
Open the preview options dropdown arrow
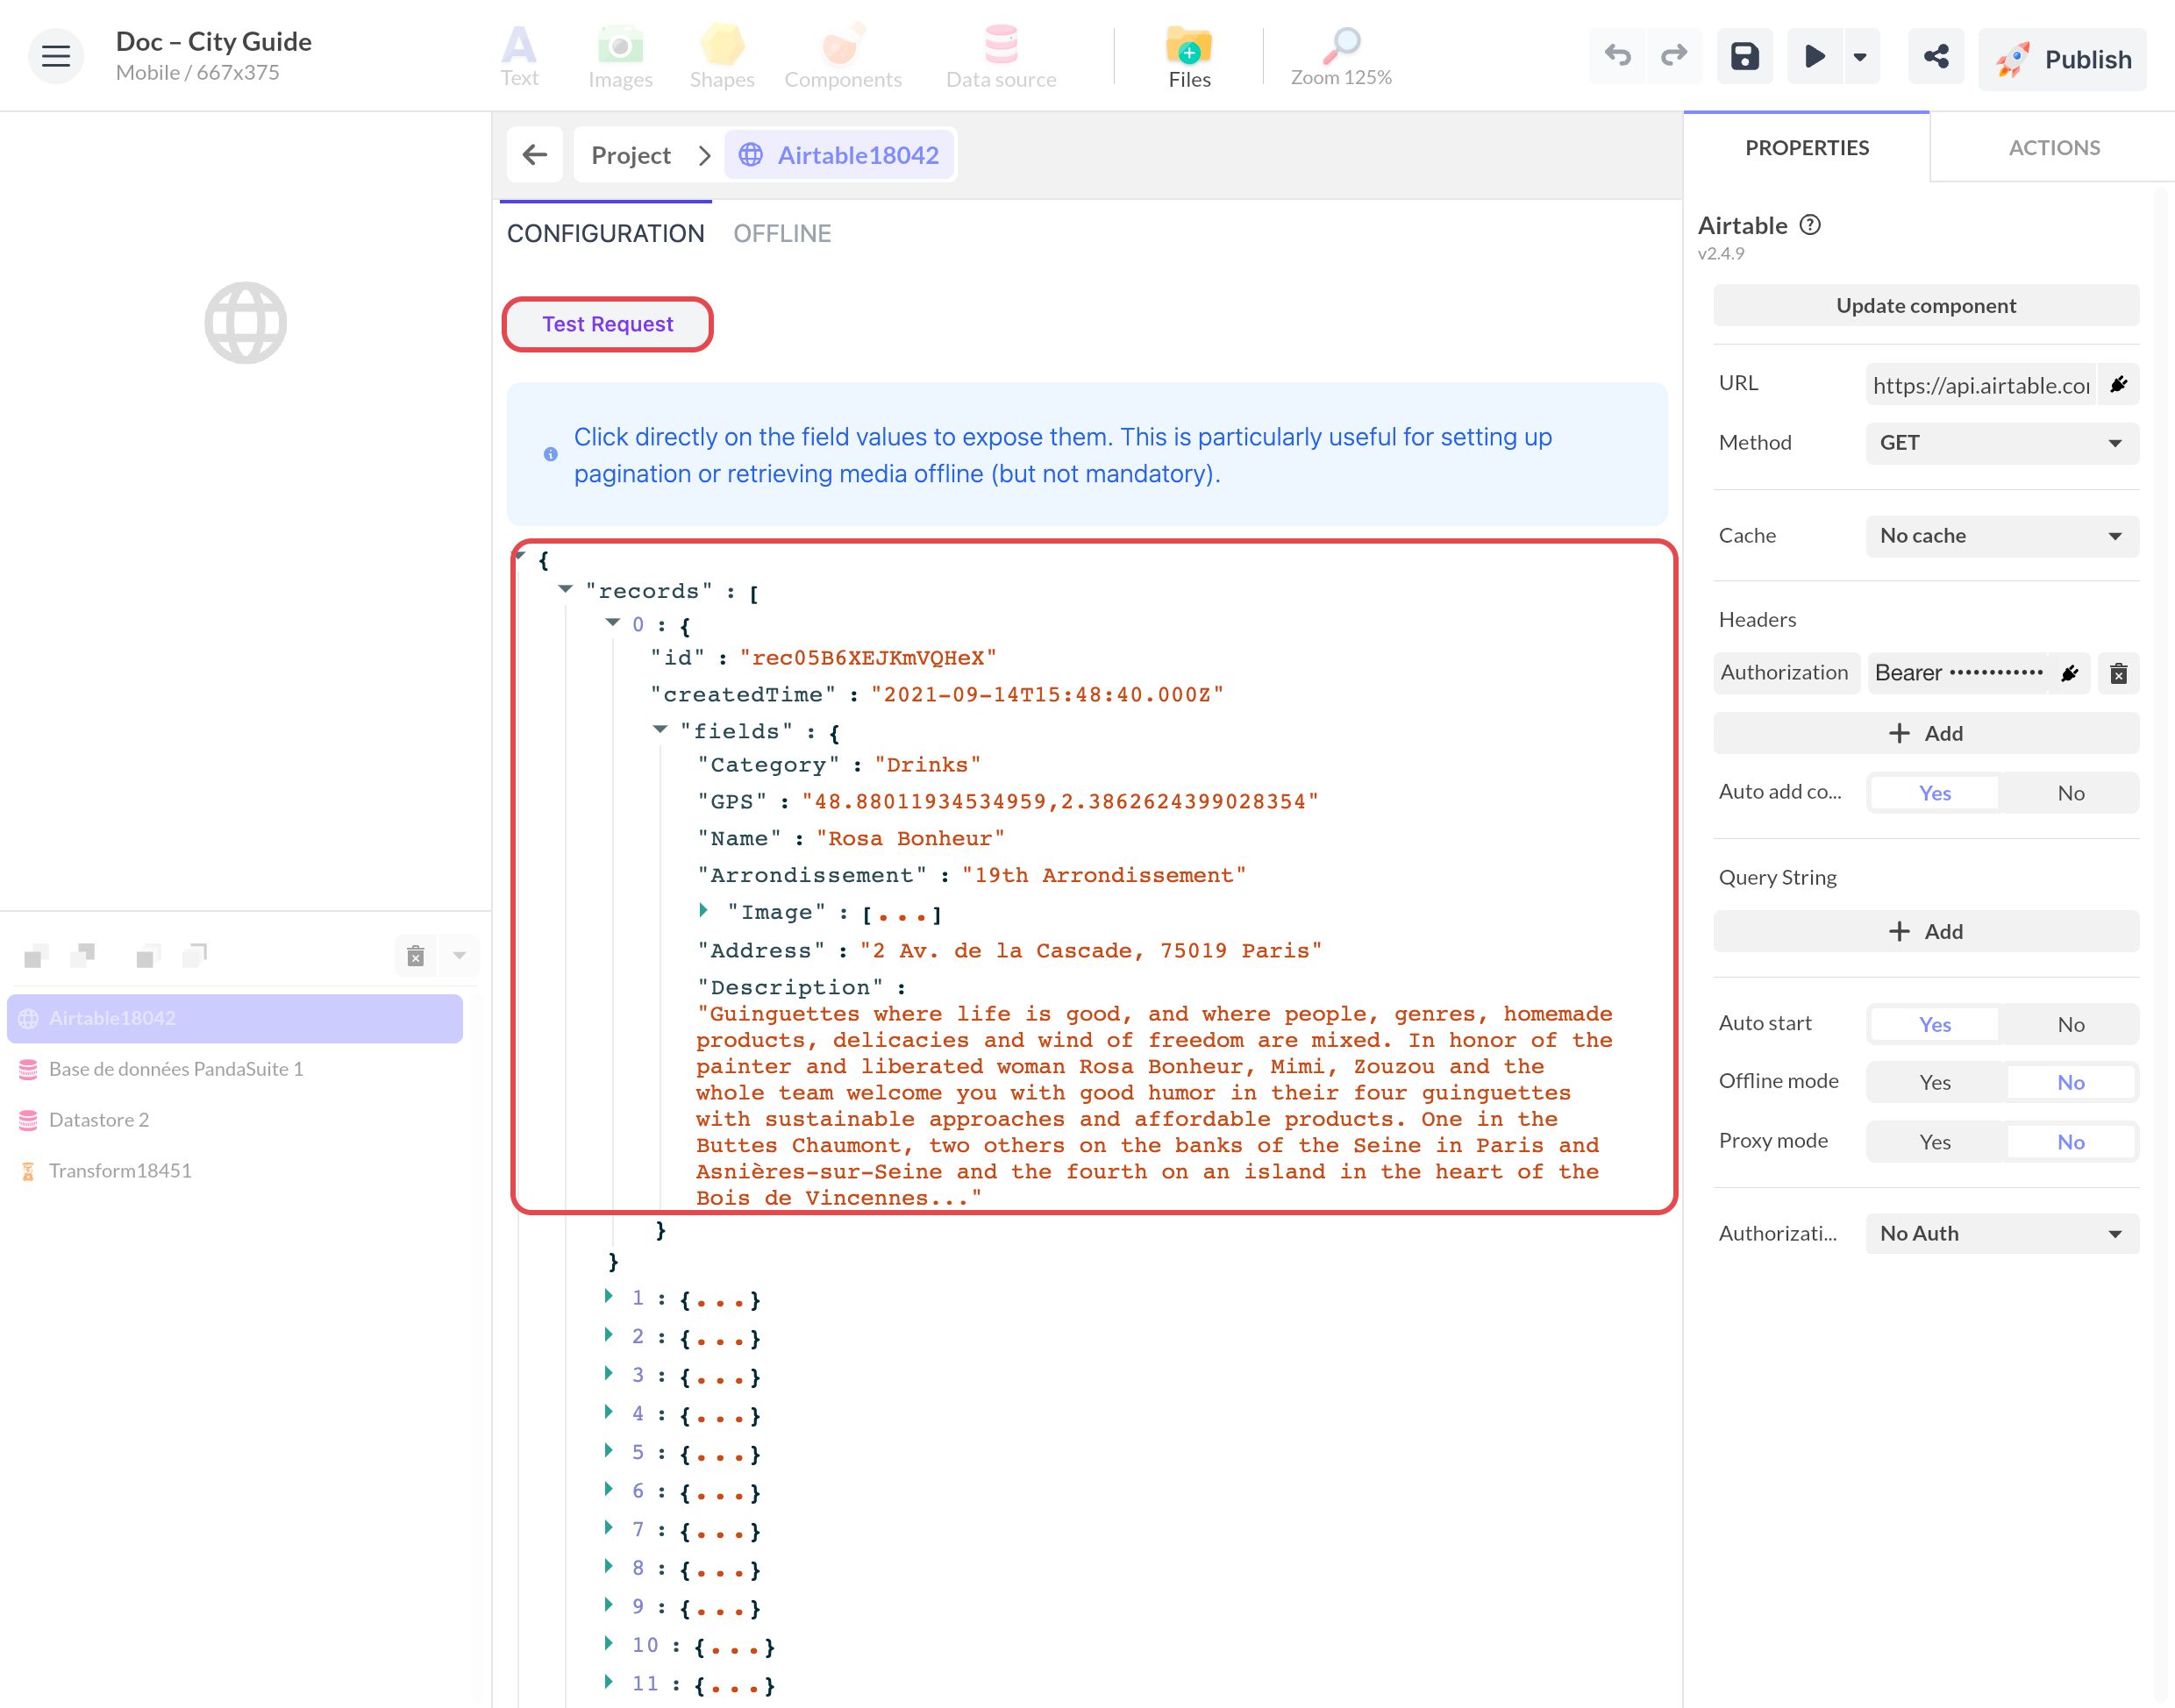pyautogui.click(x=1860, y=56)
